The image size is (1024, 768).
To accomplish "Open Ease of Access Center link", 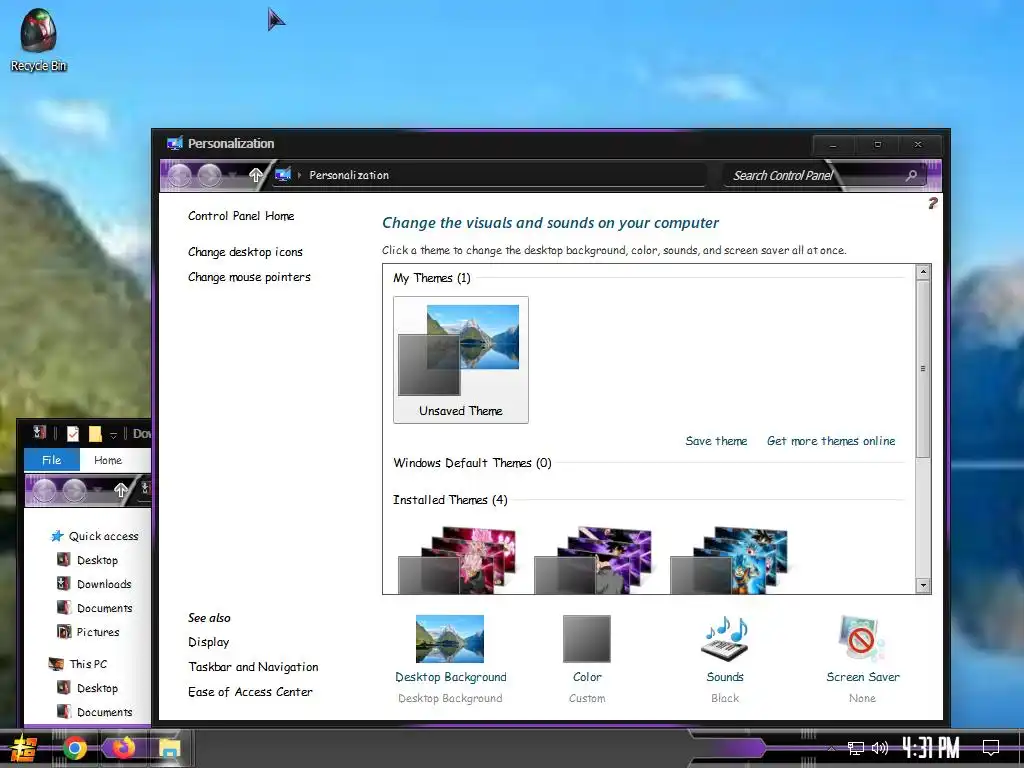I will [x=250, y=692].
